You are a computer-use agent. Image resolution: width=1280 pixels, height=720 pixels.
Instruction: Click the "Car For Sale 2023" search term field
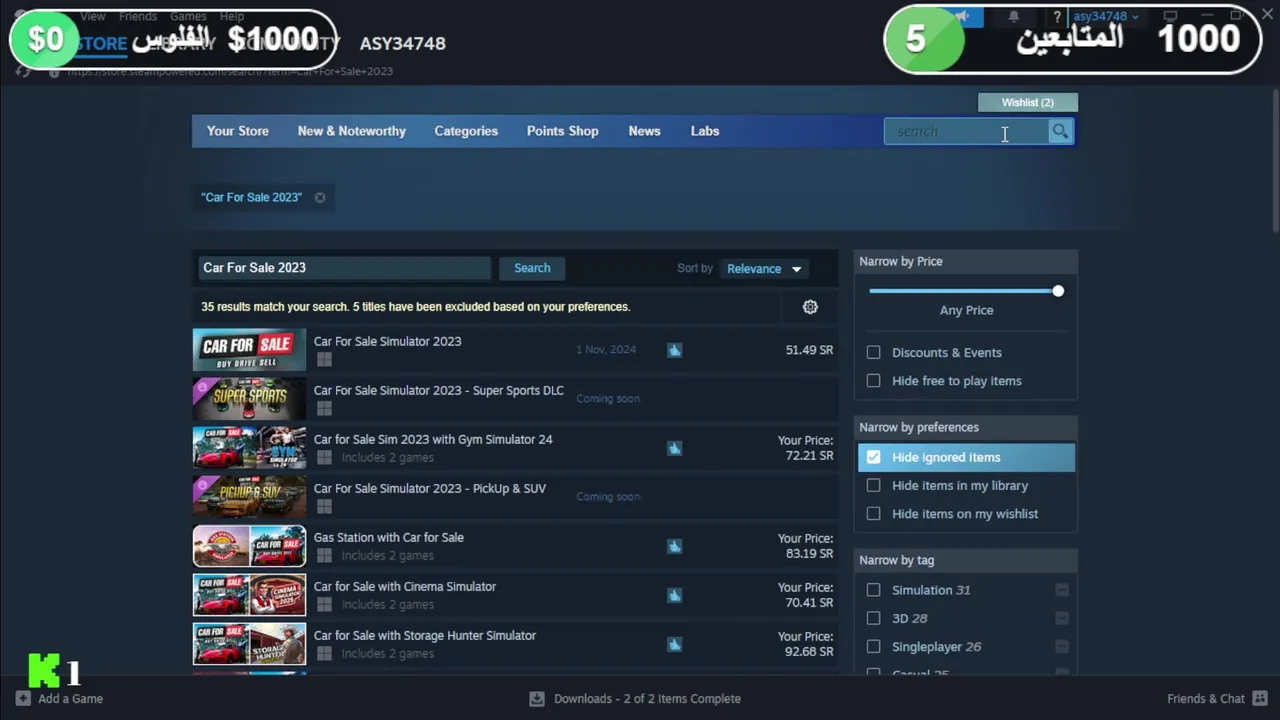click(344, 268)
